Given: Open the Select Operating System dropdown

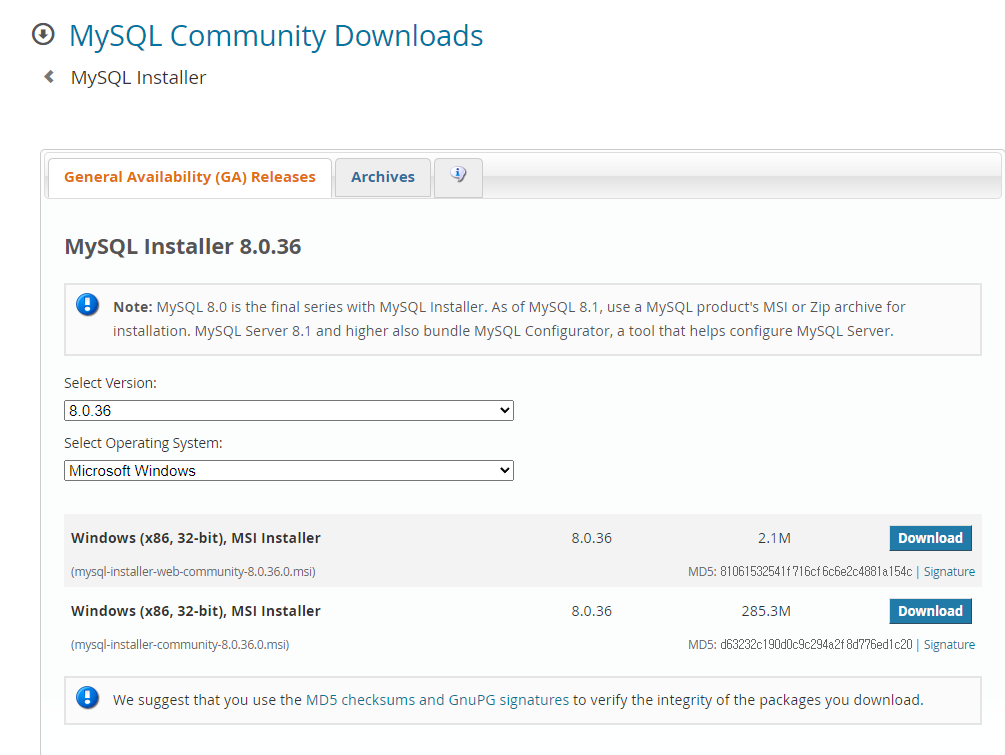Looking at the screenshot, I should click(x=289, y=470).
